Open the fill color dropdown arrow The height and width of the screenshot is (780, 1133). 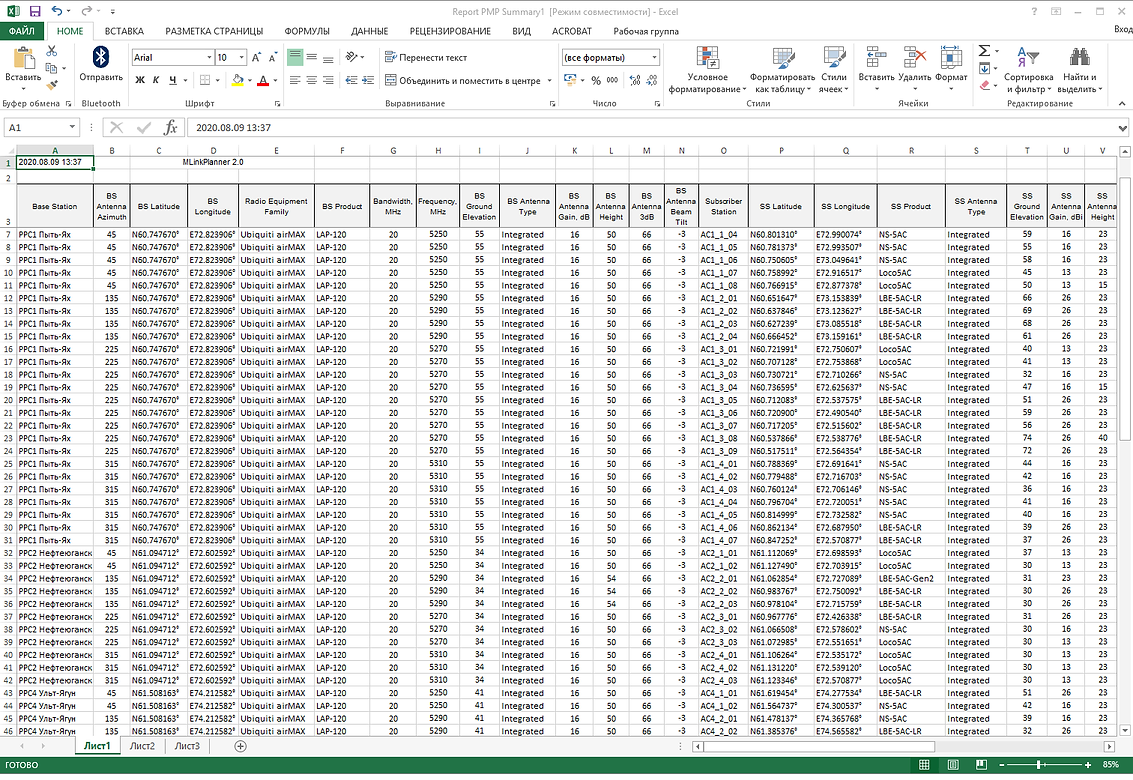249,80
